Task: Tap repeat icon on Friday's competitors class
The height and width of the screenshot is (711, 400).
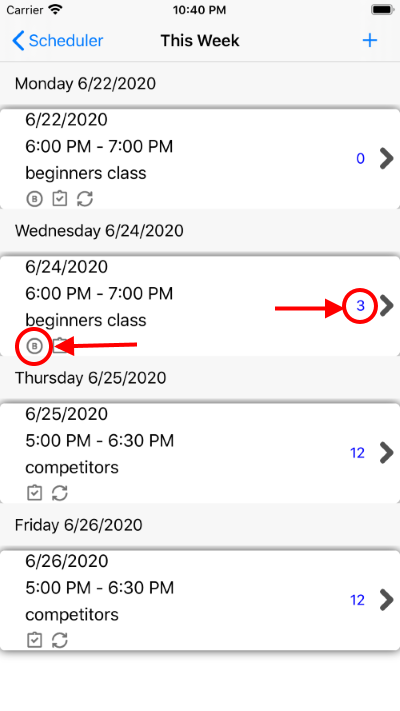Action: tap(59, 640)
